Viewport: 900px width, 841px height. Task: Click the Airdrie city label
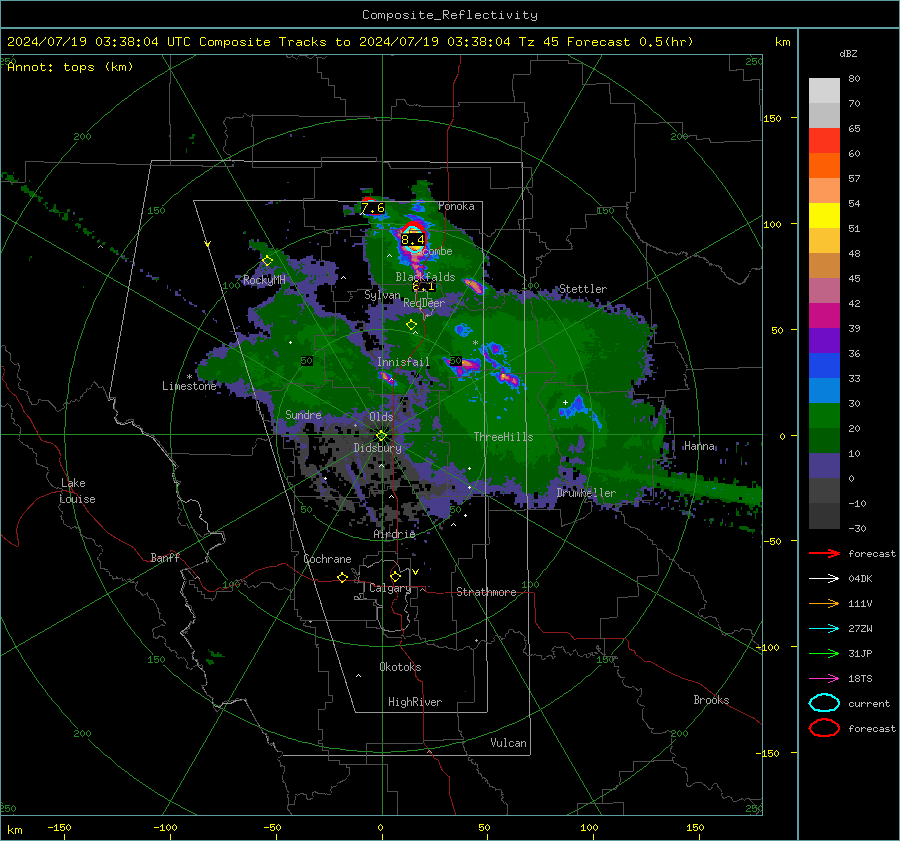pyautogui.click(x=394, y=534)
